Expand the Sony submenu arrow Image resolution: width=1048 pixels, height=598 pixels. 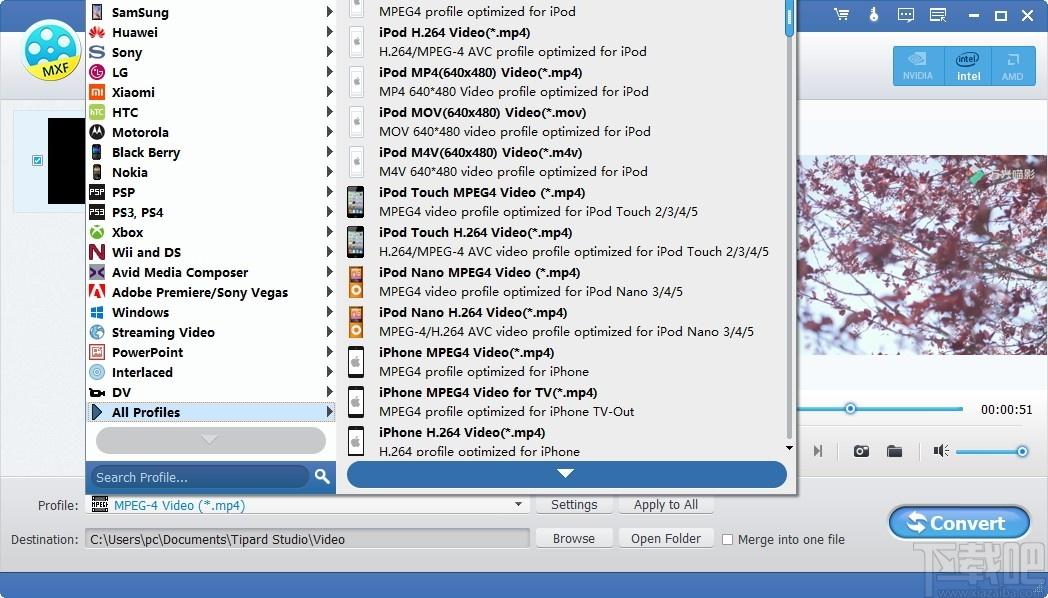click(330, 51)
